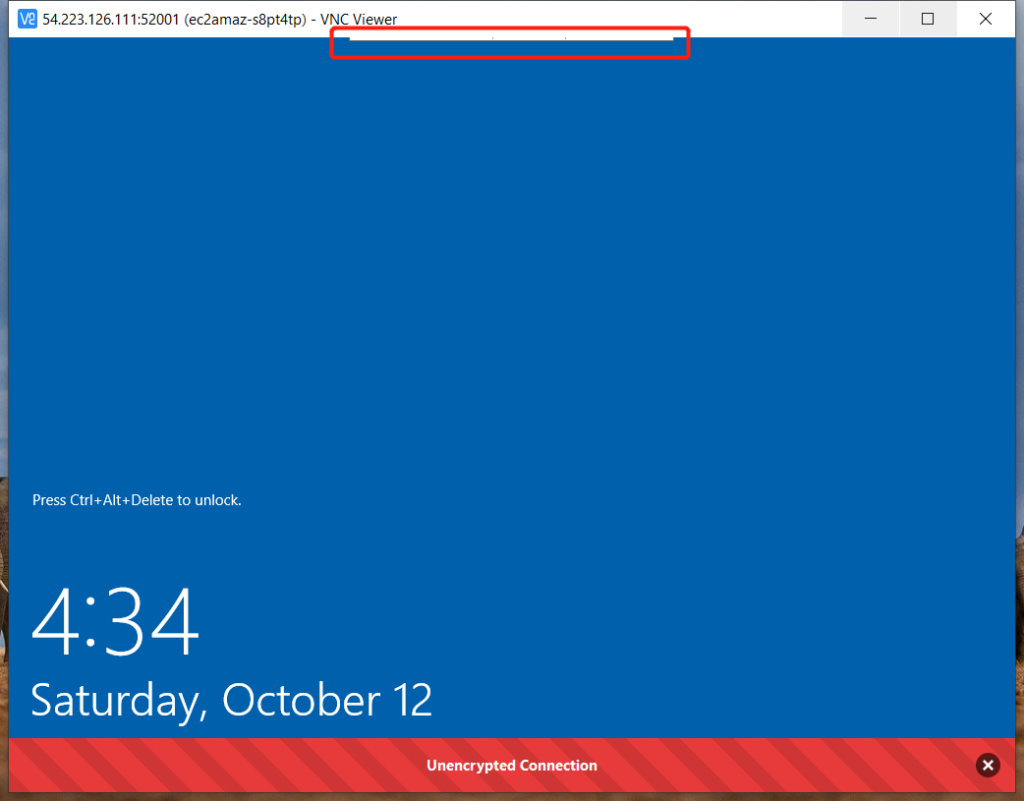Minimize the VNC Viewer window
The image size is (1024, 801).
[870, 19]
